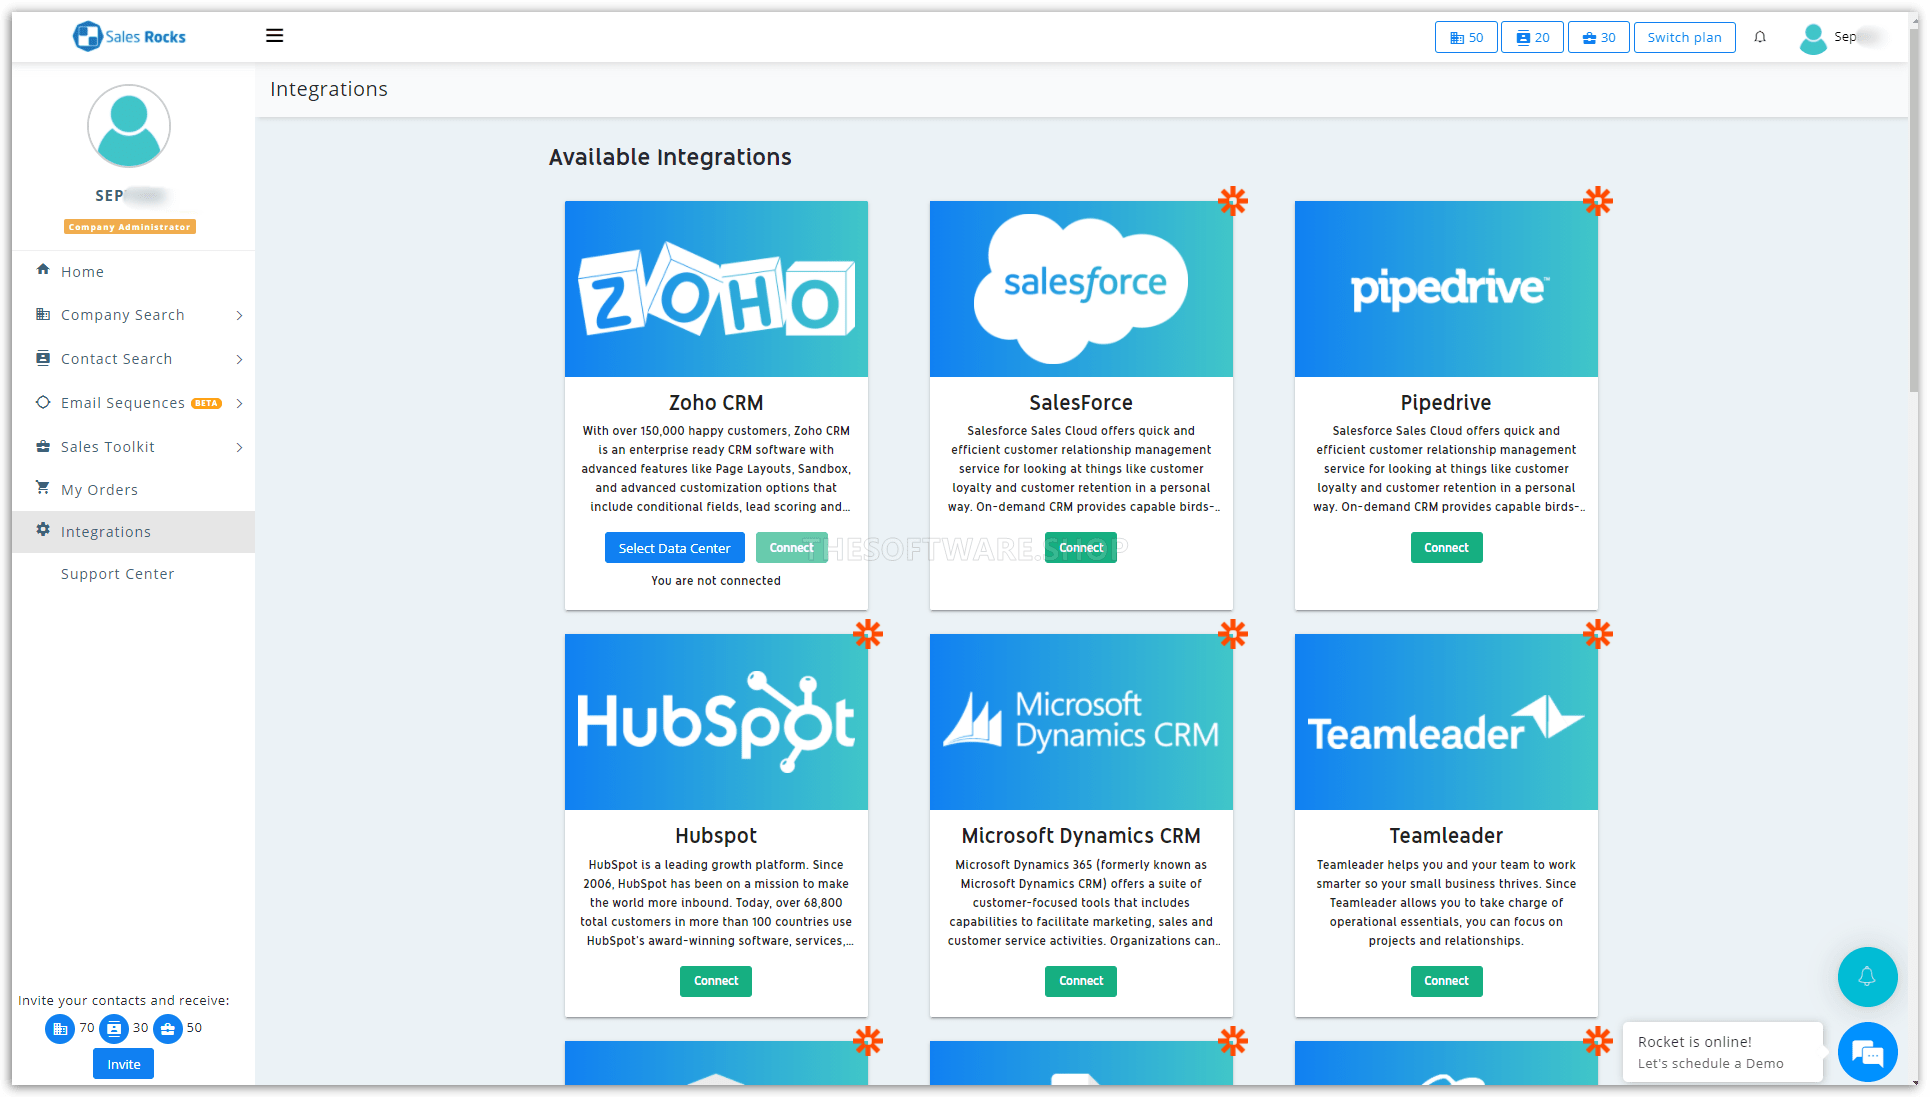Click the Sales Rocks logo
This screenshot has height=1097, width=1930.
[130, 37]
